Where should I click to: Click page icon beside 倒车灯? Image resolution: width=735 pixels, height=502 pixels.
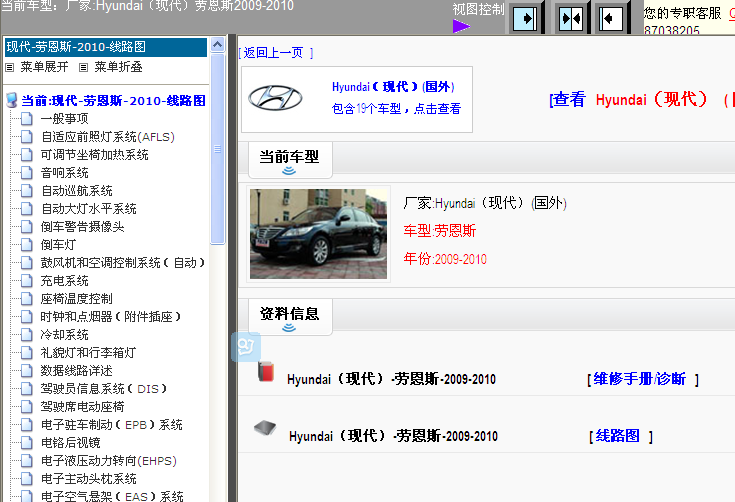27,245
